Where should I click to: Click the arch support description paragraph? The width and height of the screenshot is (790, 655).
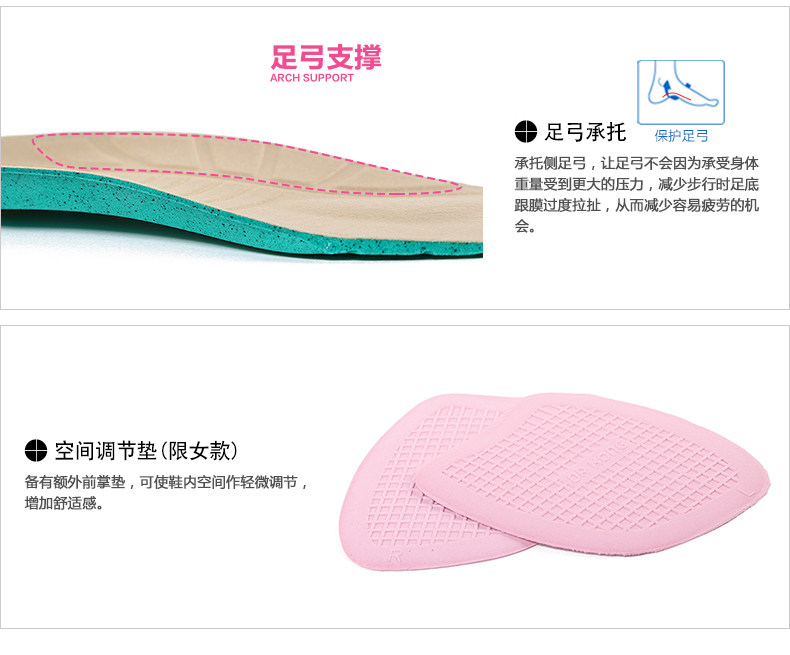coord(636,194)
